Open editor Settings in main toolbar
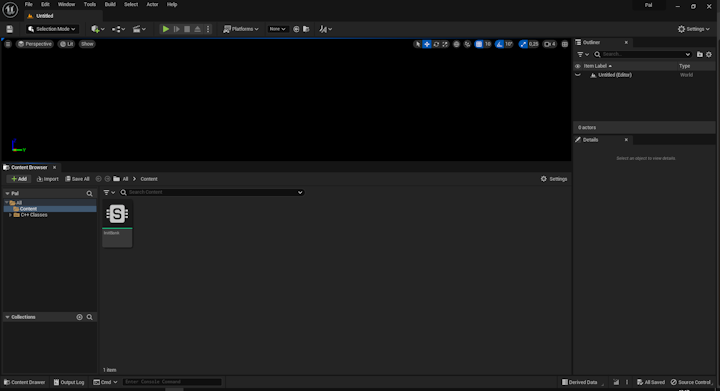The width and height of the screenshot is (720, 391). (693, 29)
